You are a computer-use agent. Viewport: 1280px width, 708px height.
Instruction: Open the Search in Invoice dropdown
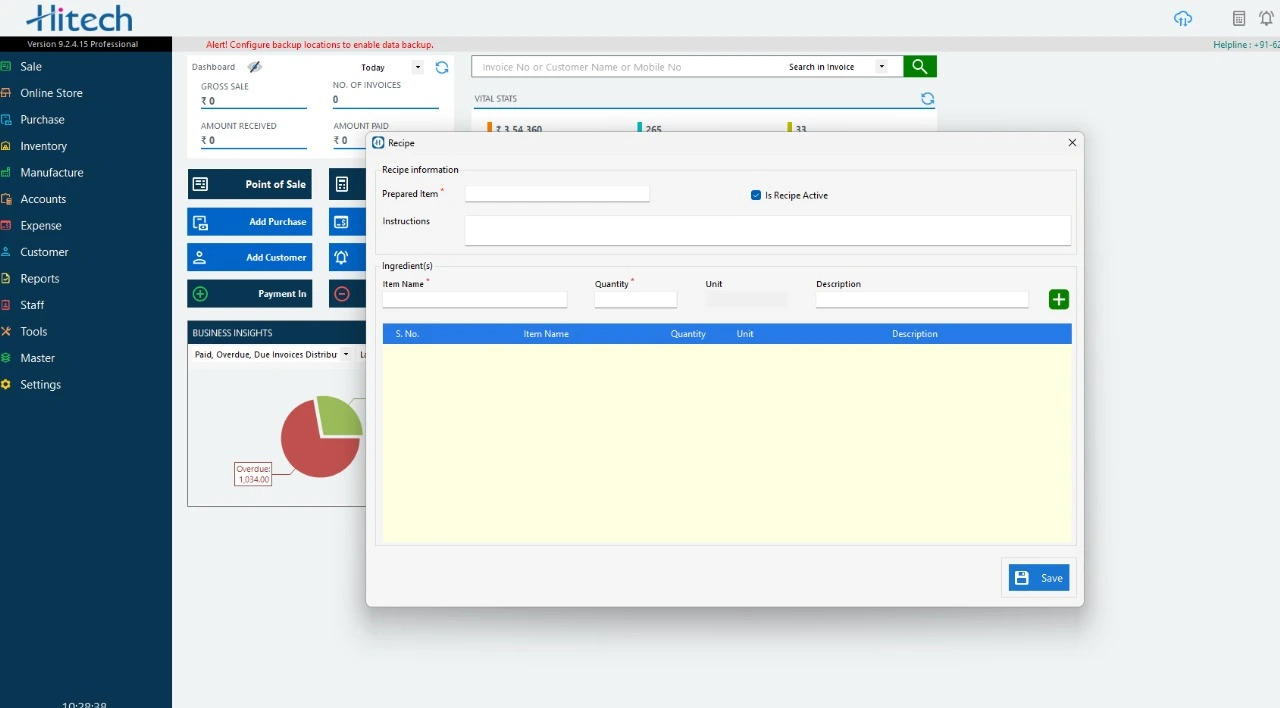[x=881, y=67]
